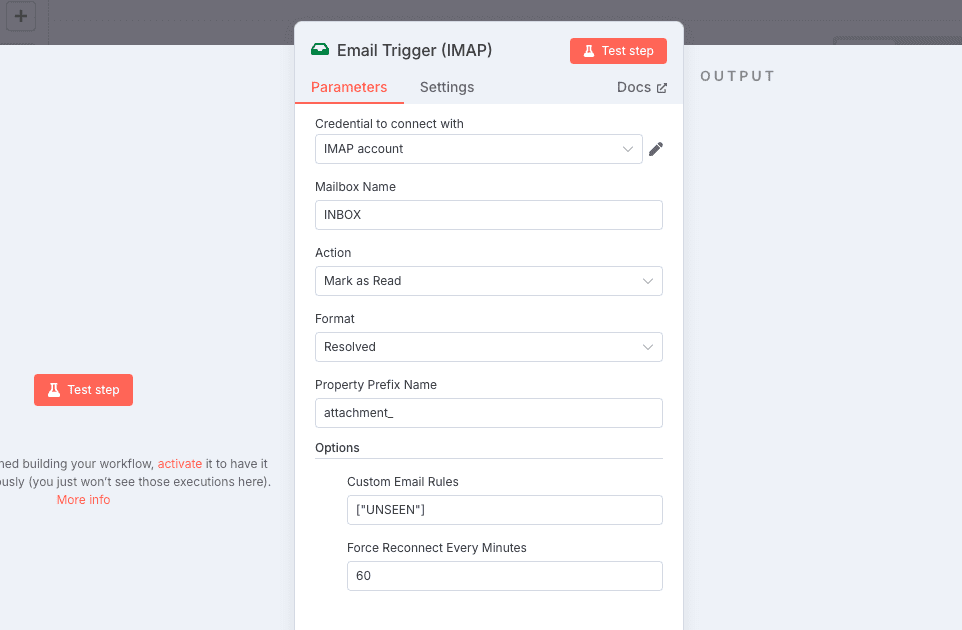The height and width of the screenshot is (630, 962).
Task: Click the plus icon in top-left corner
Action: pos(20,17)
